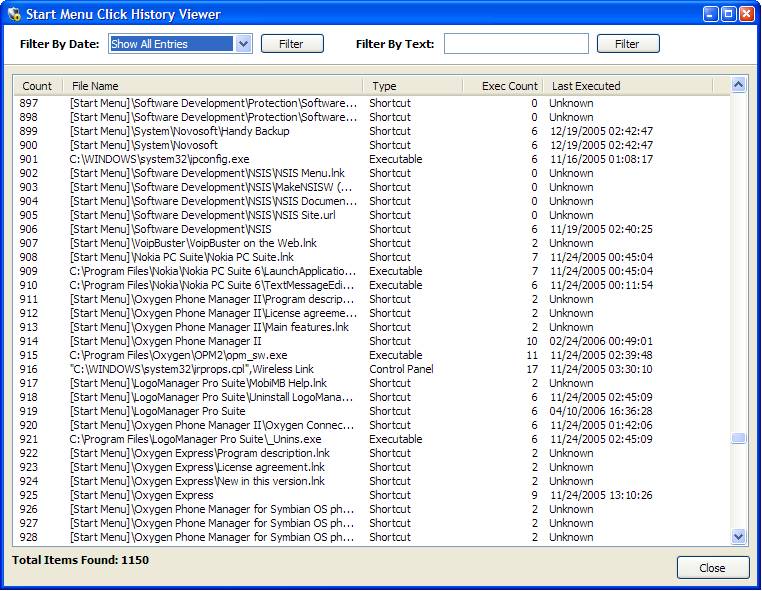Image resolution: width=762 pixels, height=591 pixels.
Task: Click the exec count value 17
Action: click(x=532, y=369)
